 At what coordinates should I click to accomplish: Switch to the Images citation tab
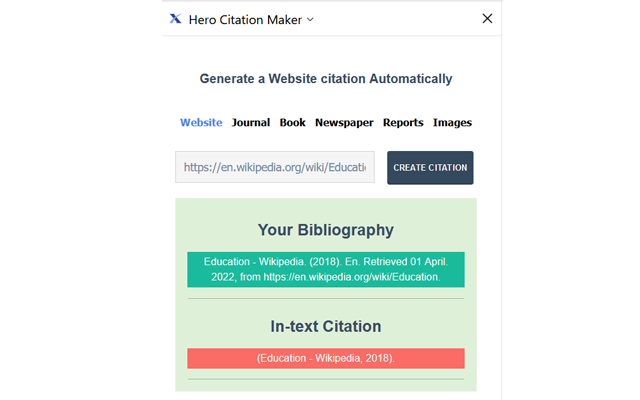pos(452,123)
